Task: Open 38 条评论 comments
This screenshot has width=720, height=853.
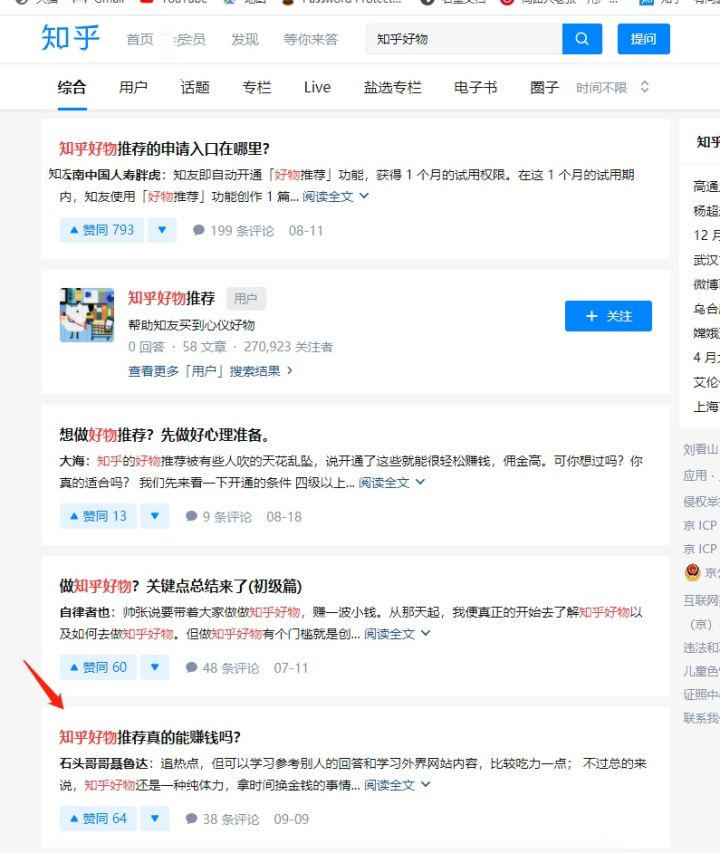Action: click(x=222, y=819)
